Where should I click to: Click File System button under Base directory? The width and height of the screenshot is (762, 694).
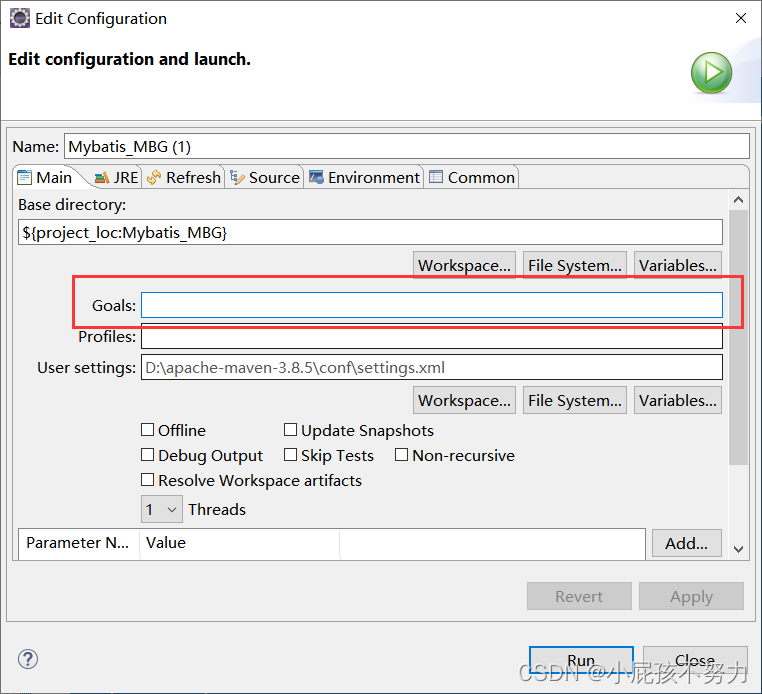pyautogui.click(x=574, y=265)
